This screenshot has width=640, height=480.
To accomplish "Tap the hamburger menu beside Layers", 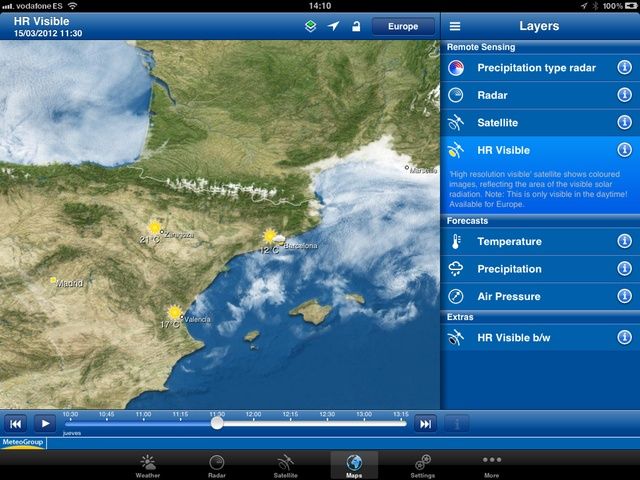I will [455, 26].
